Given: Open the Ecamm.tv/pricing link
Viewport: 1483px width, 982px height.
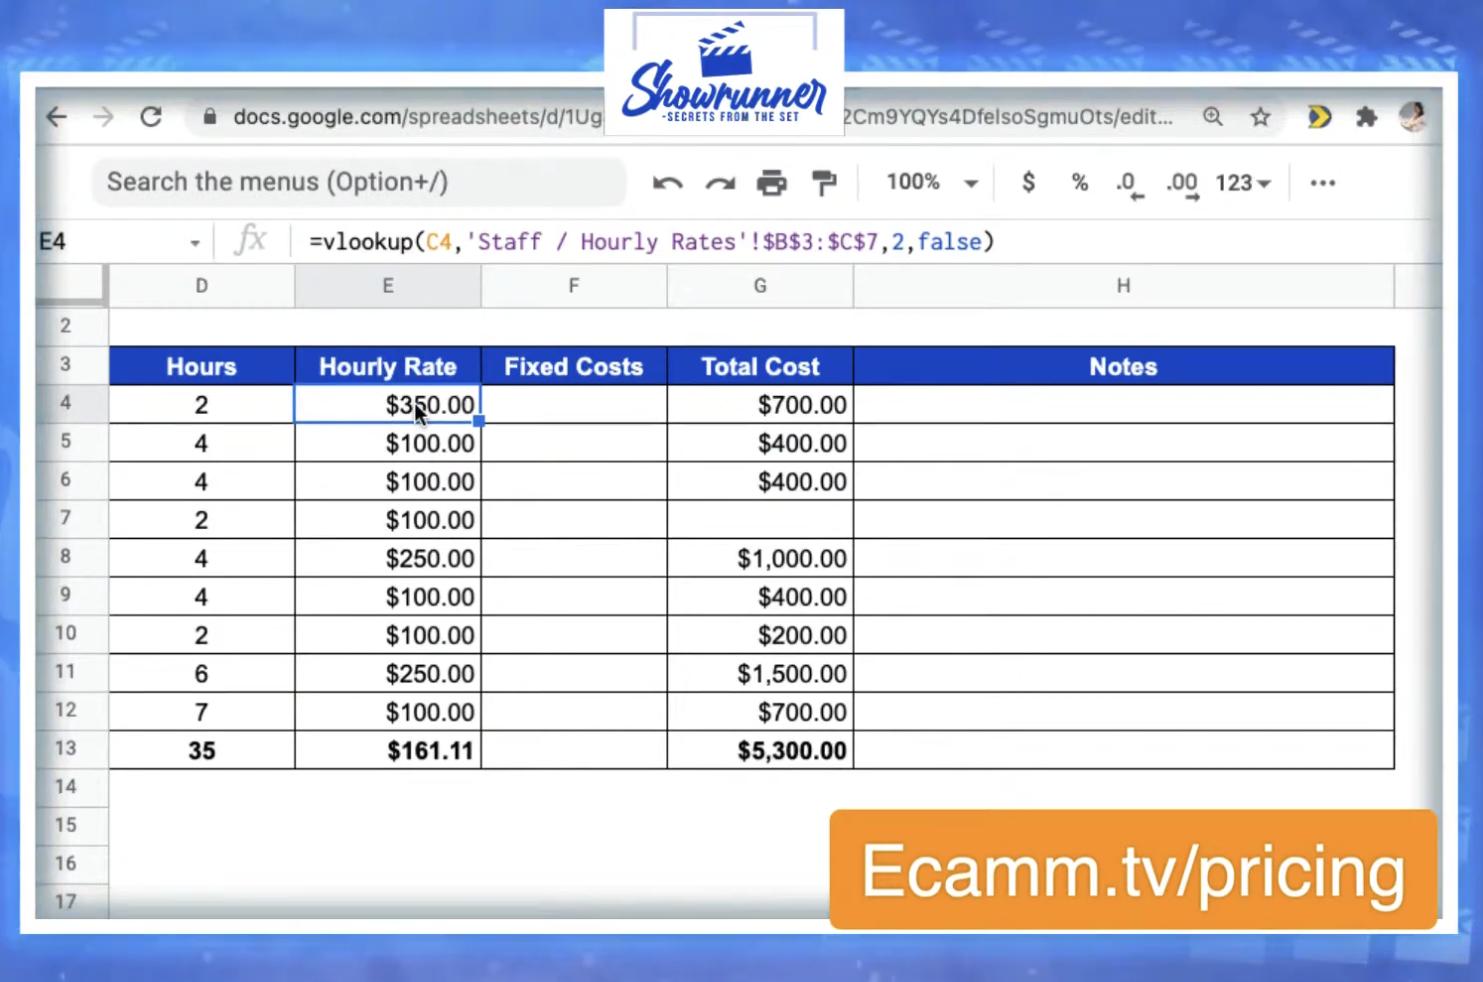Looking at the screenshot, I should coord(1134,869).
